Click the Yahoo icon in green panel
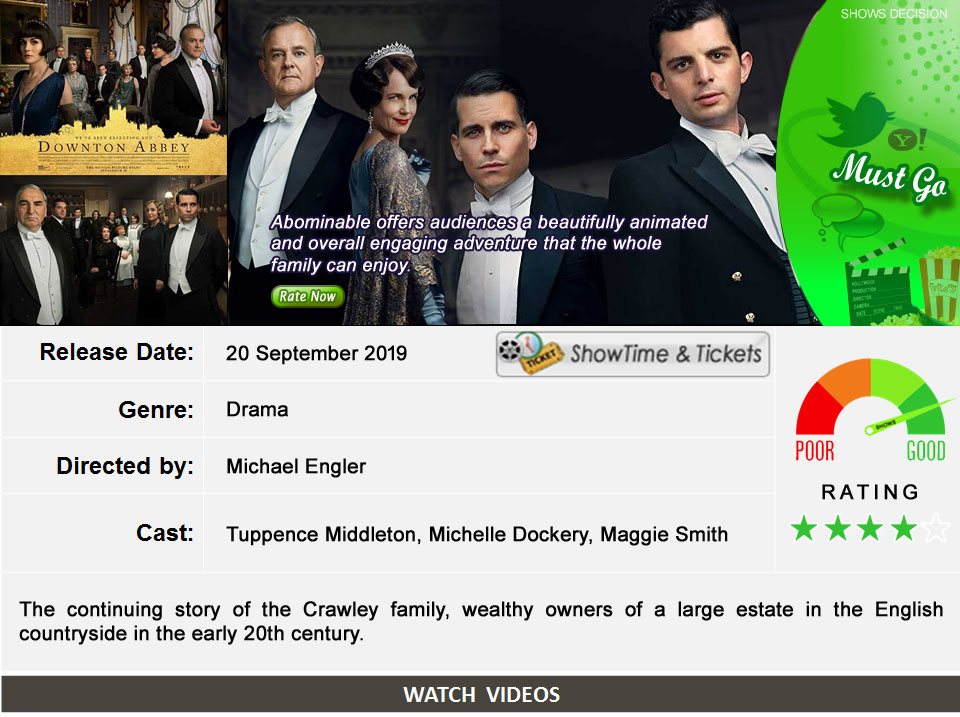Image resolution: width=960 pixels, height=717 pixels. click(x=907, y=140)
